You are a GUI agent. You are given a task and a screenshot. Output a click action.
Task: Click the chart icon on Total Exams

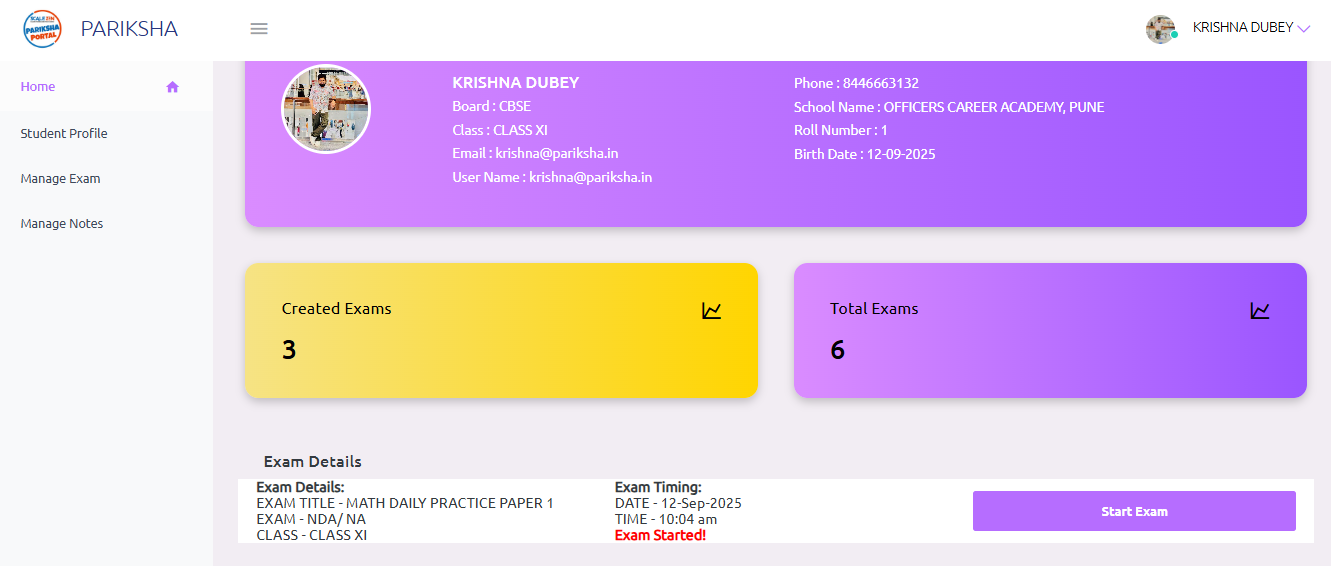click(1259, 311)
